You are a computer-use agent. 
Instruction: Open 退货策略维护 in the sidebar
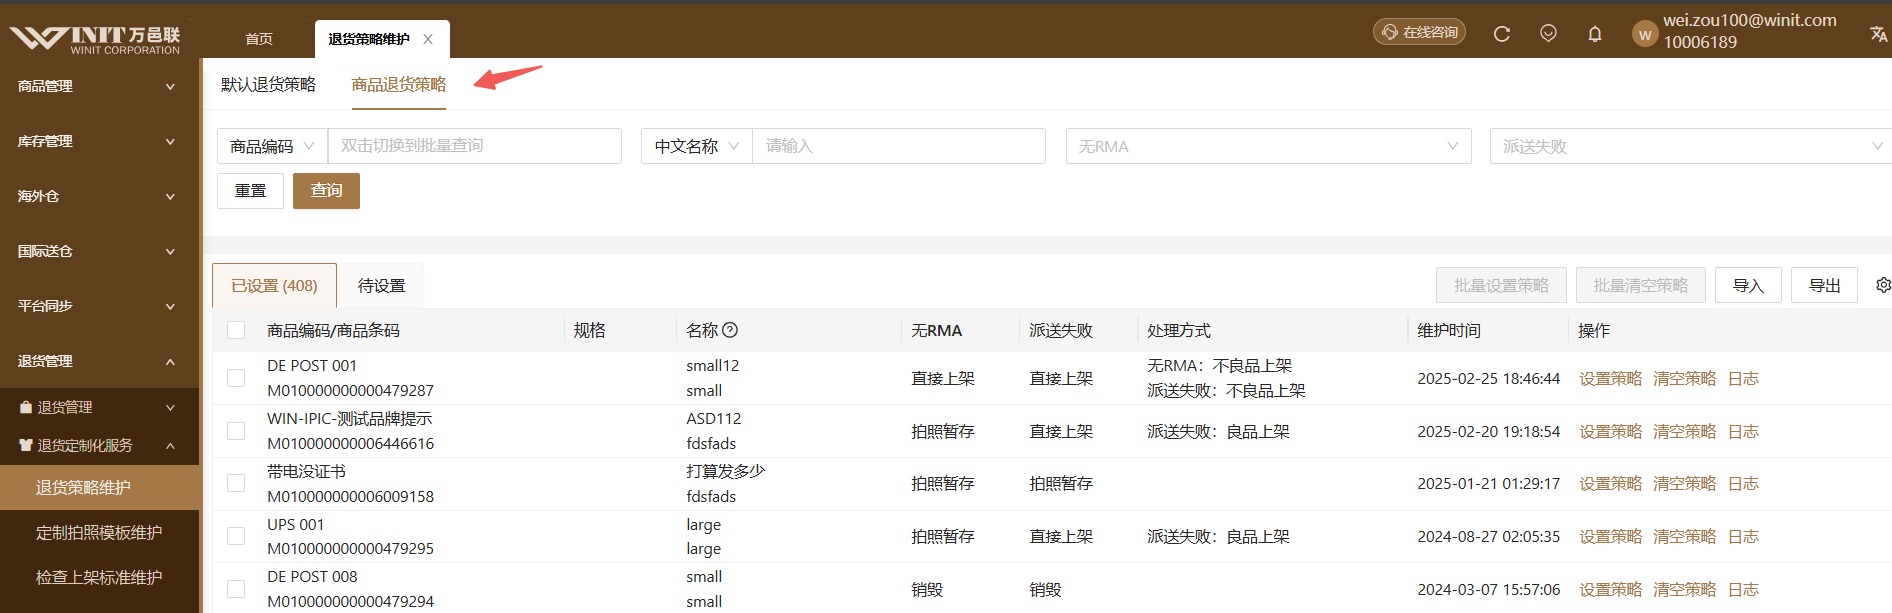pyautogui.click(x=99, y=487)
